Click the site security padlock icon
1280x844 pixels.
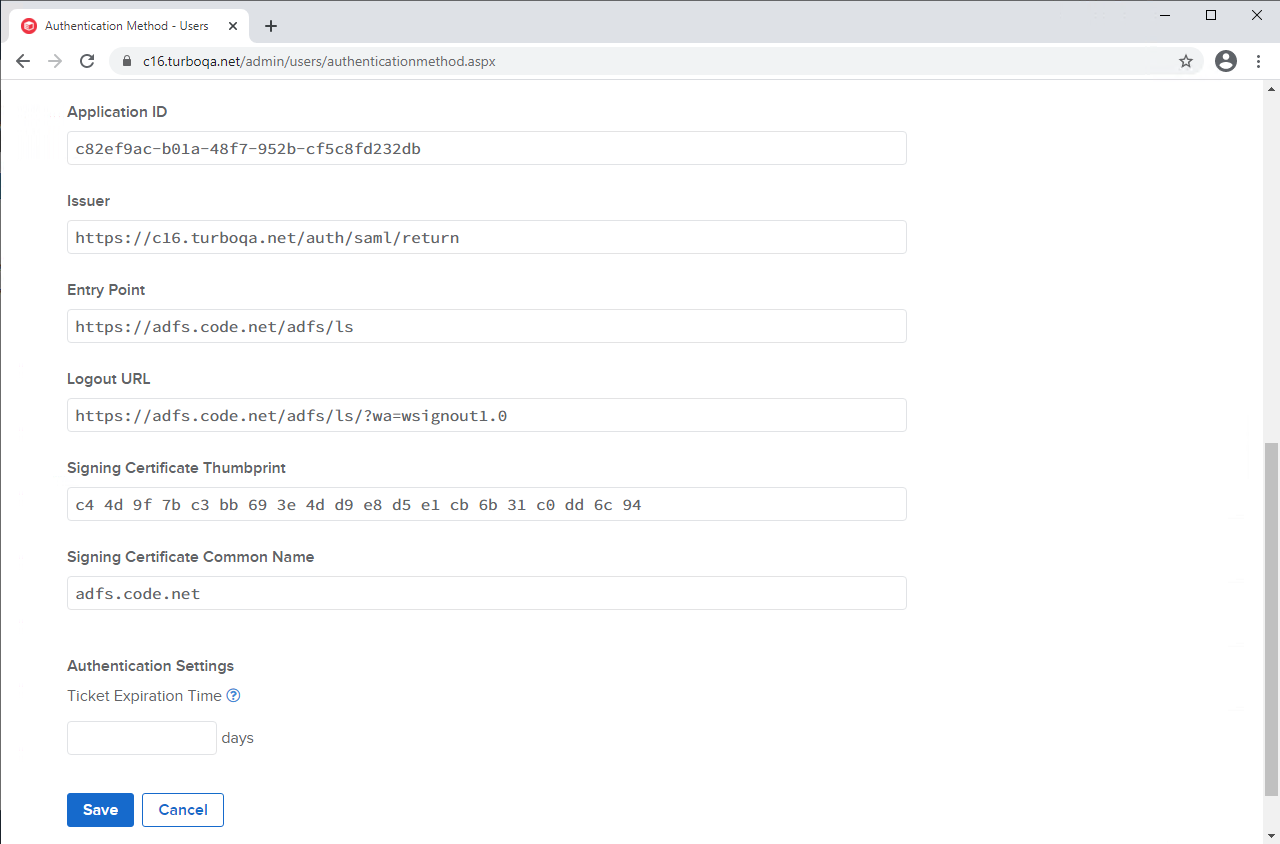126,61
